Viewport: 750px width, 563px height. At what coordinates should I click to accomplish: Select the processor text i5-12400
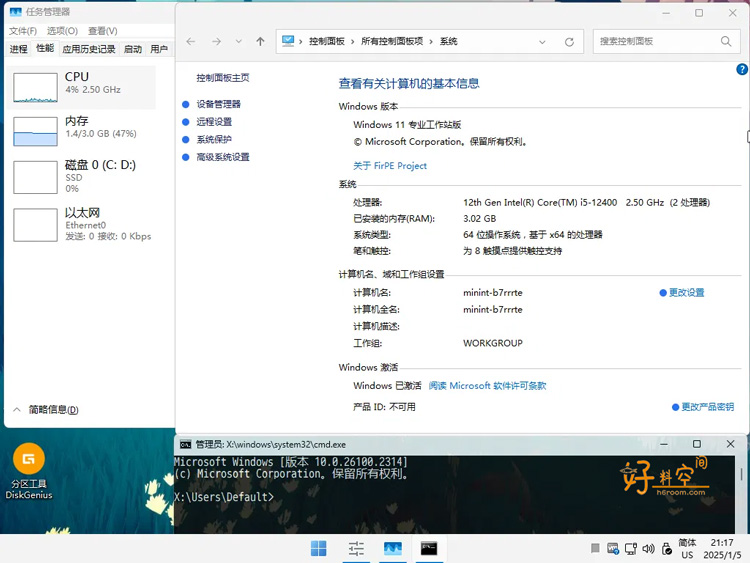598,203
